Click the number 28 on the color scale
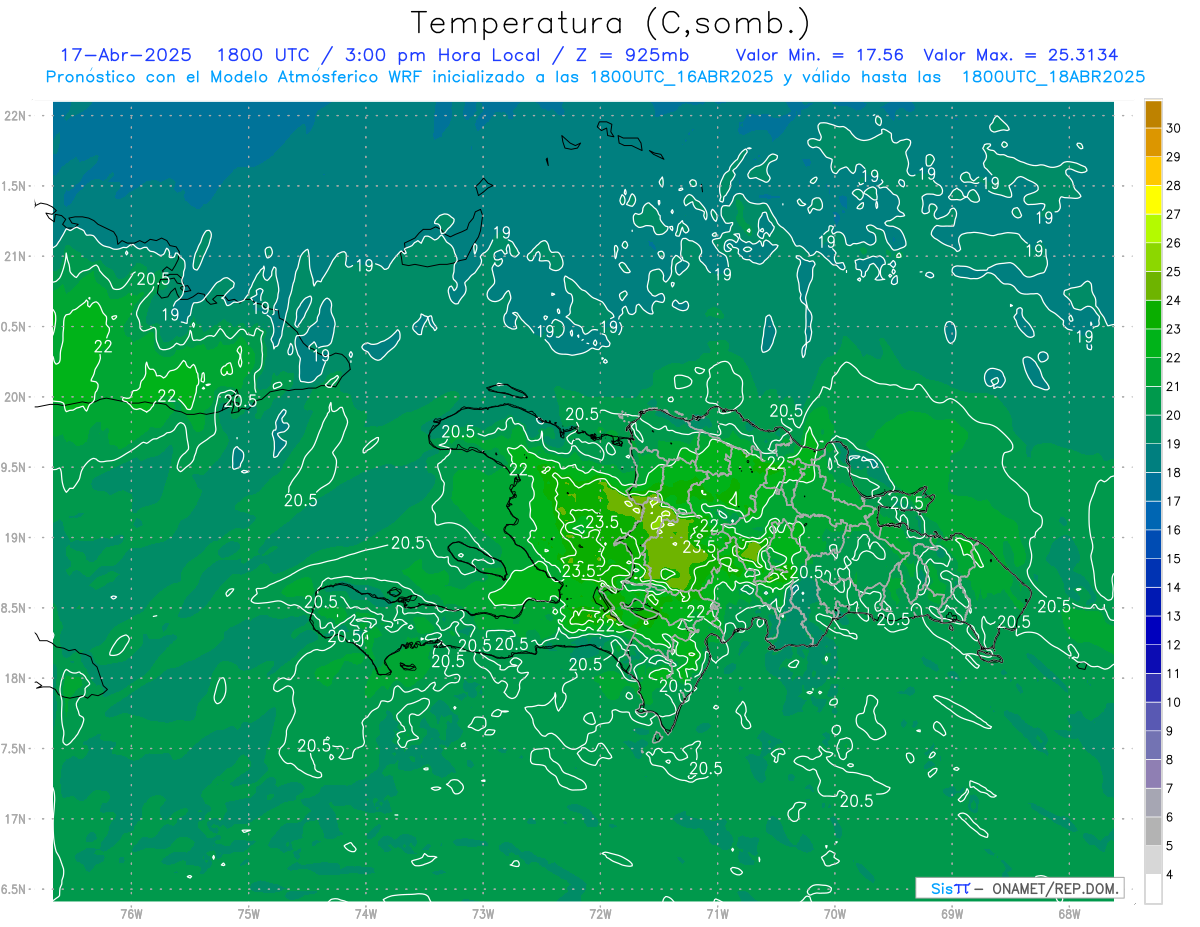The width and height of the screenshot is (1200, 927). click(1173, 185)
